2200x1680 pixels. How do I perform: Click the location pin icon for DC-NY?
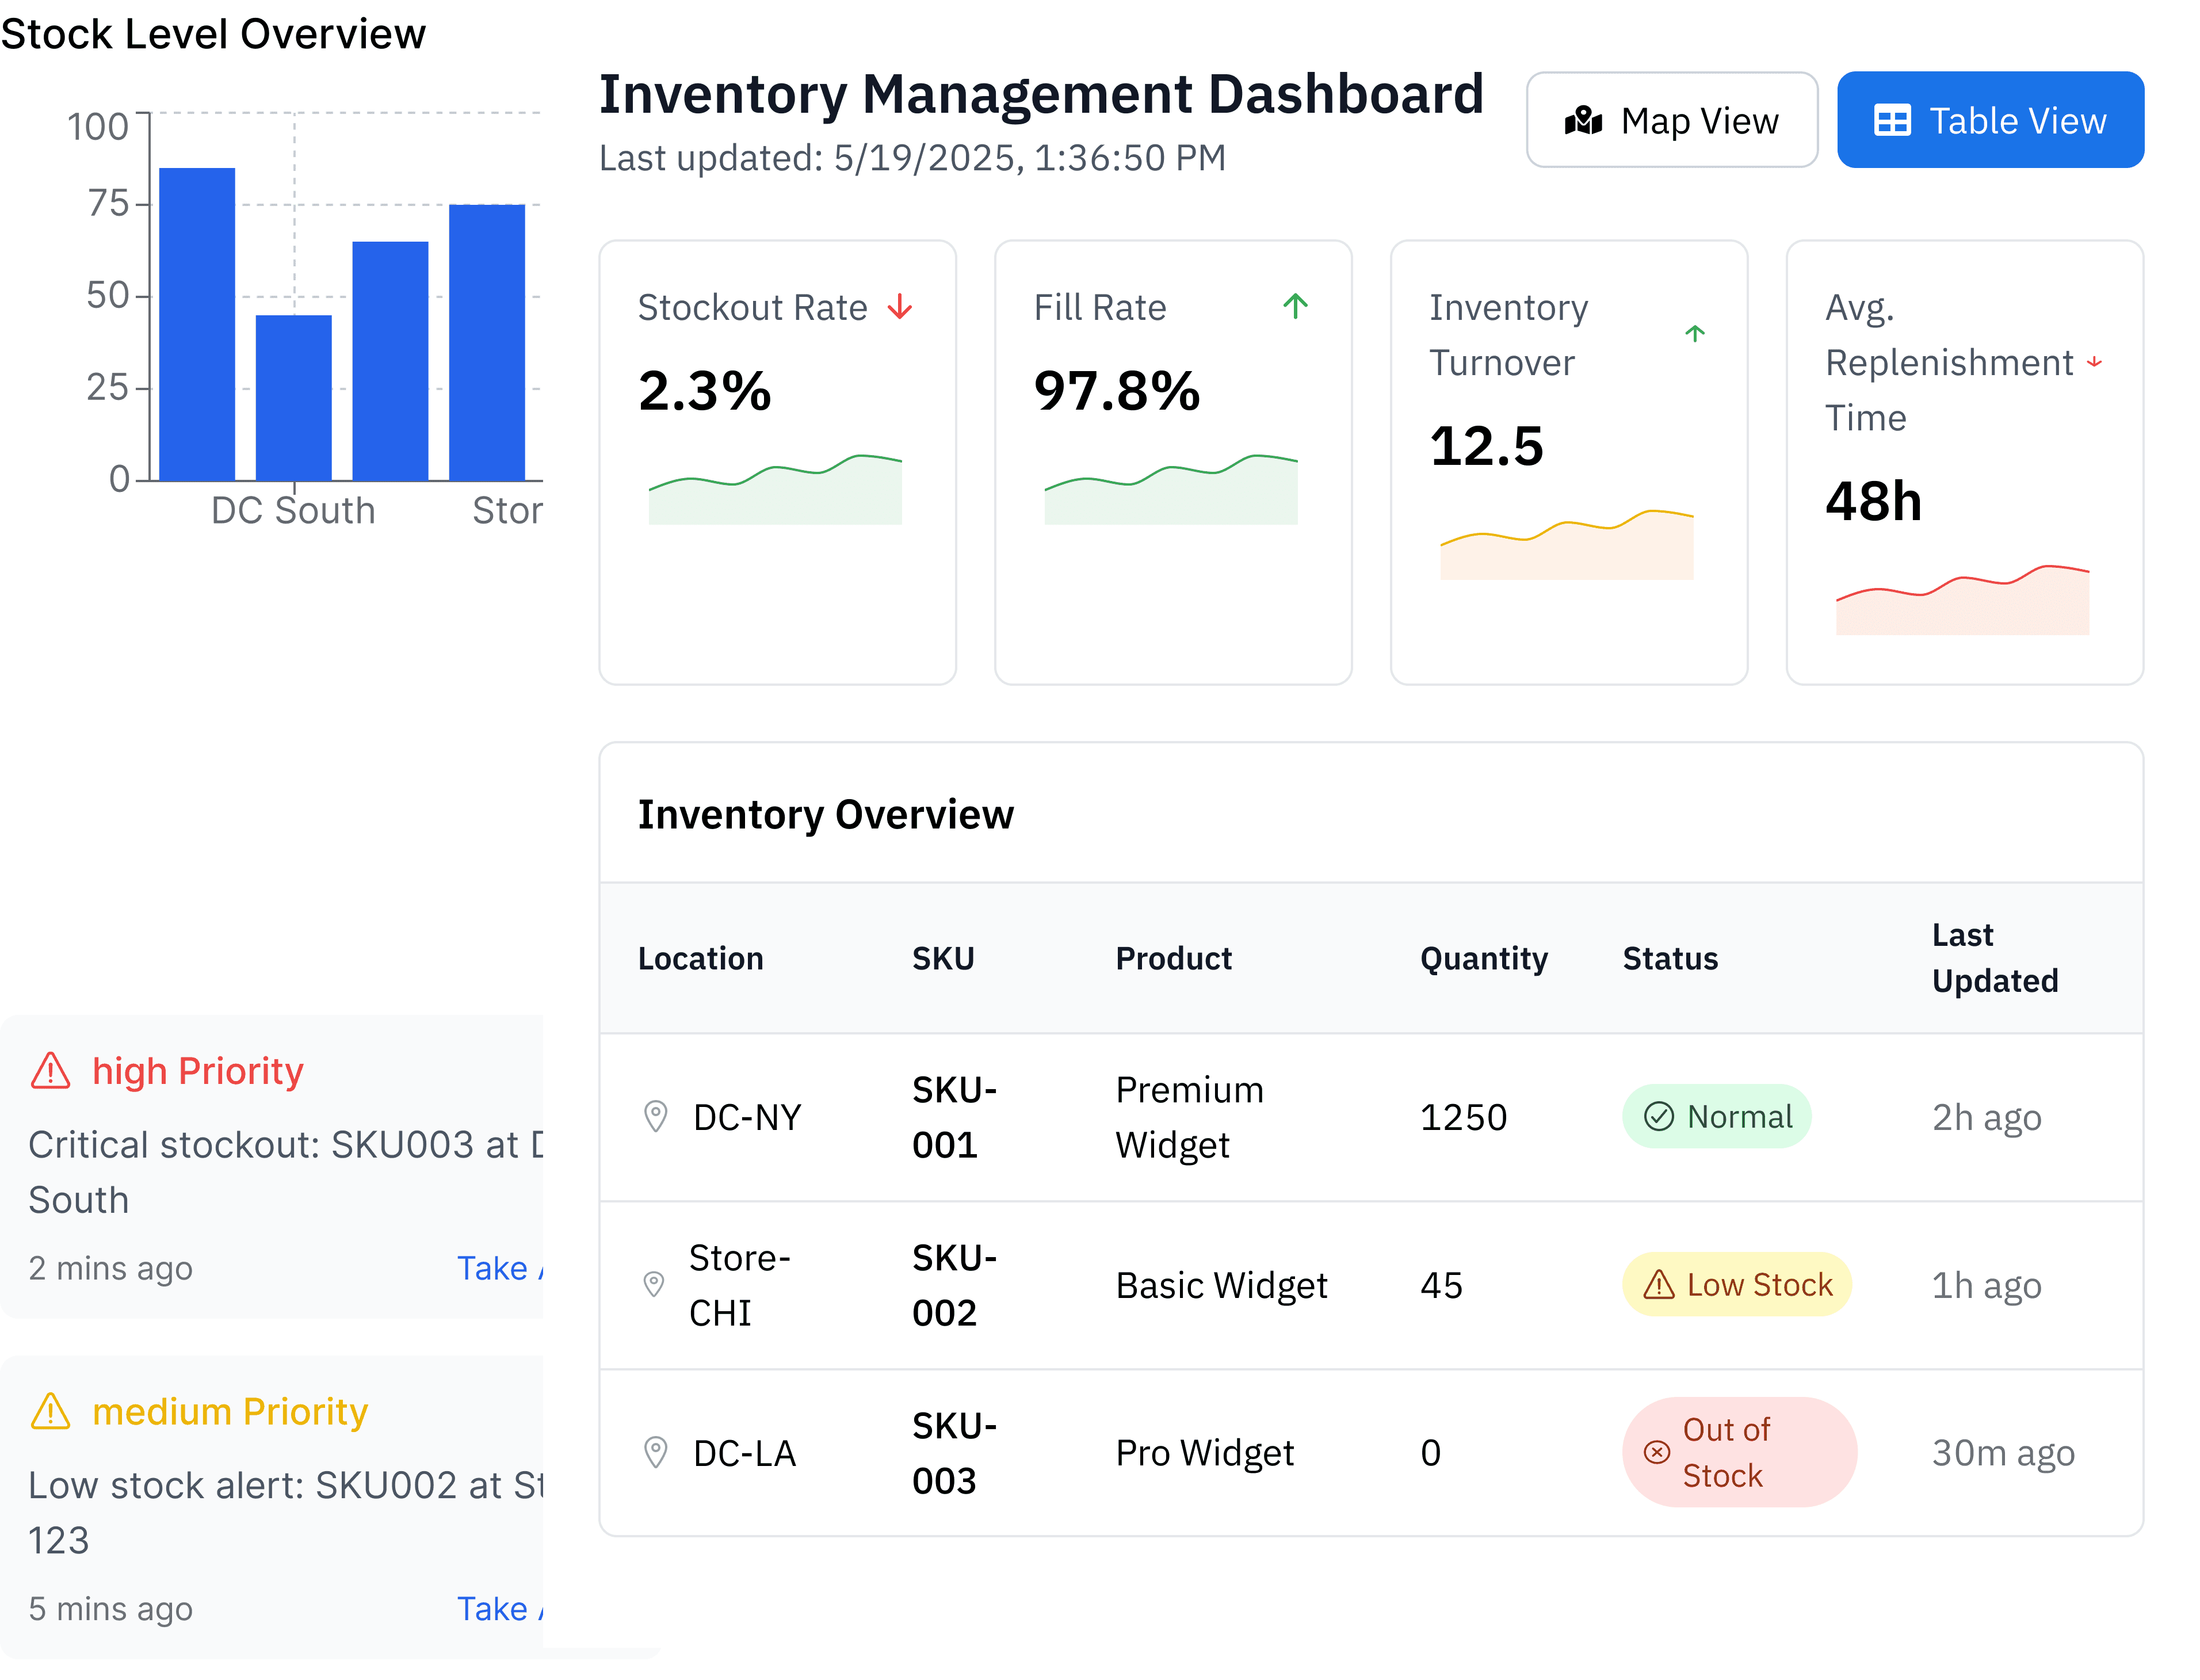pyautogui.click(x=655, y=1116)
